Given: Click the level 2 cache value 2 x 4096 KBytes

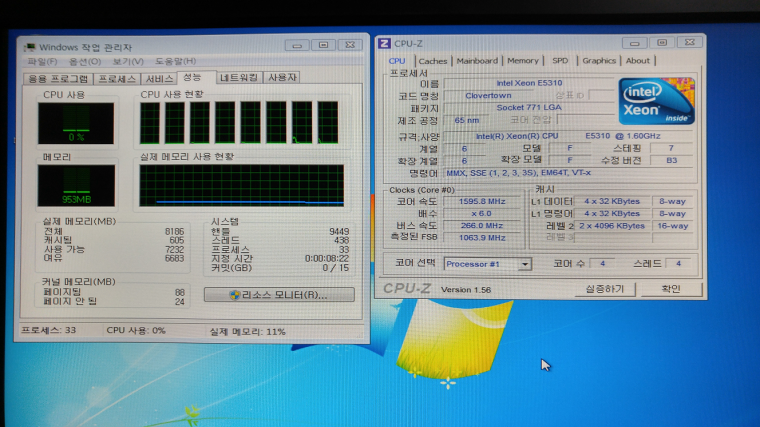Looking at the screenshot, I should click(x=612, y=226).
